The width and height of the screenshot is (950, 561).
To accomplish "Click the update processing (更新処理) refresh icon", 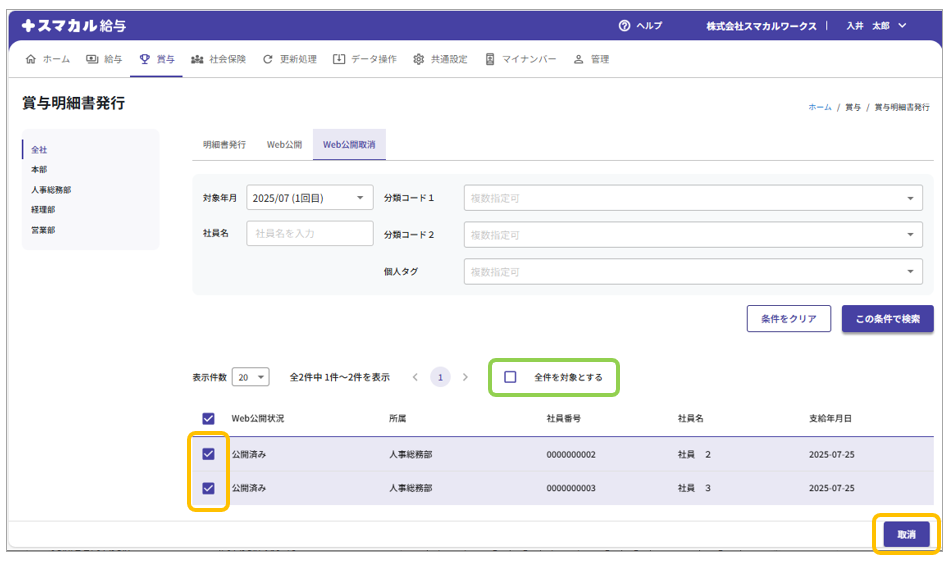I will pyautogui.click(x=268, y=59).
